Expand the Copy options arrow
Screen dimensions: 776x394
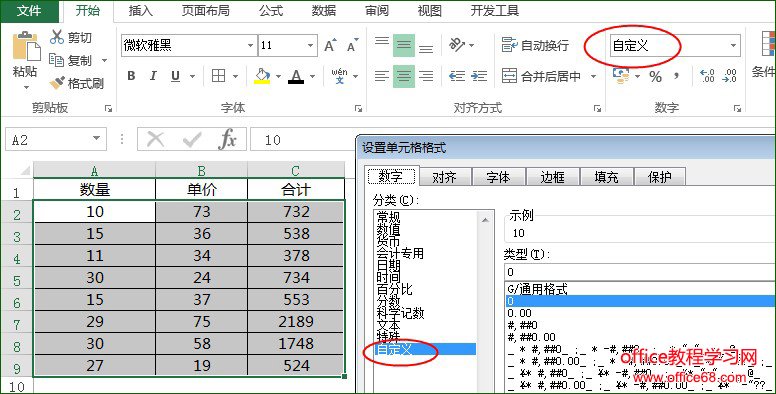(104, 61)
